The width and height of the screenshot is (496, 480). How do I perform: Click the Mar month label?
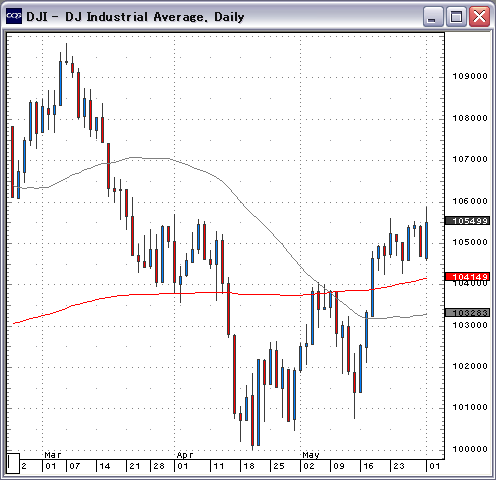coord(53,455)
